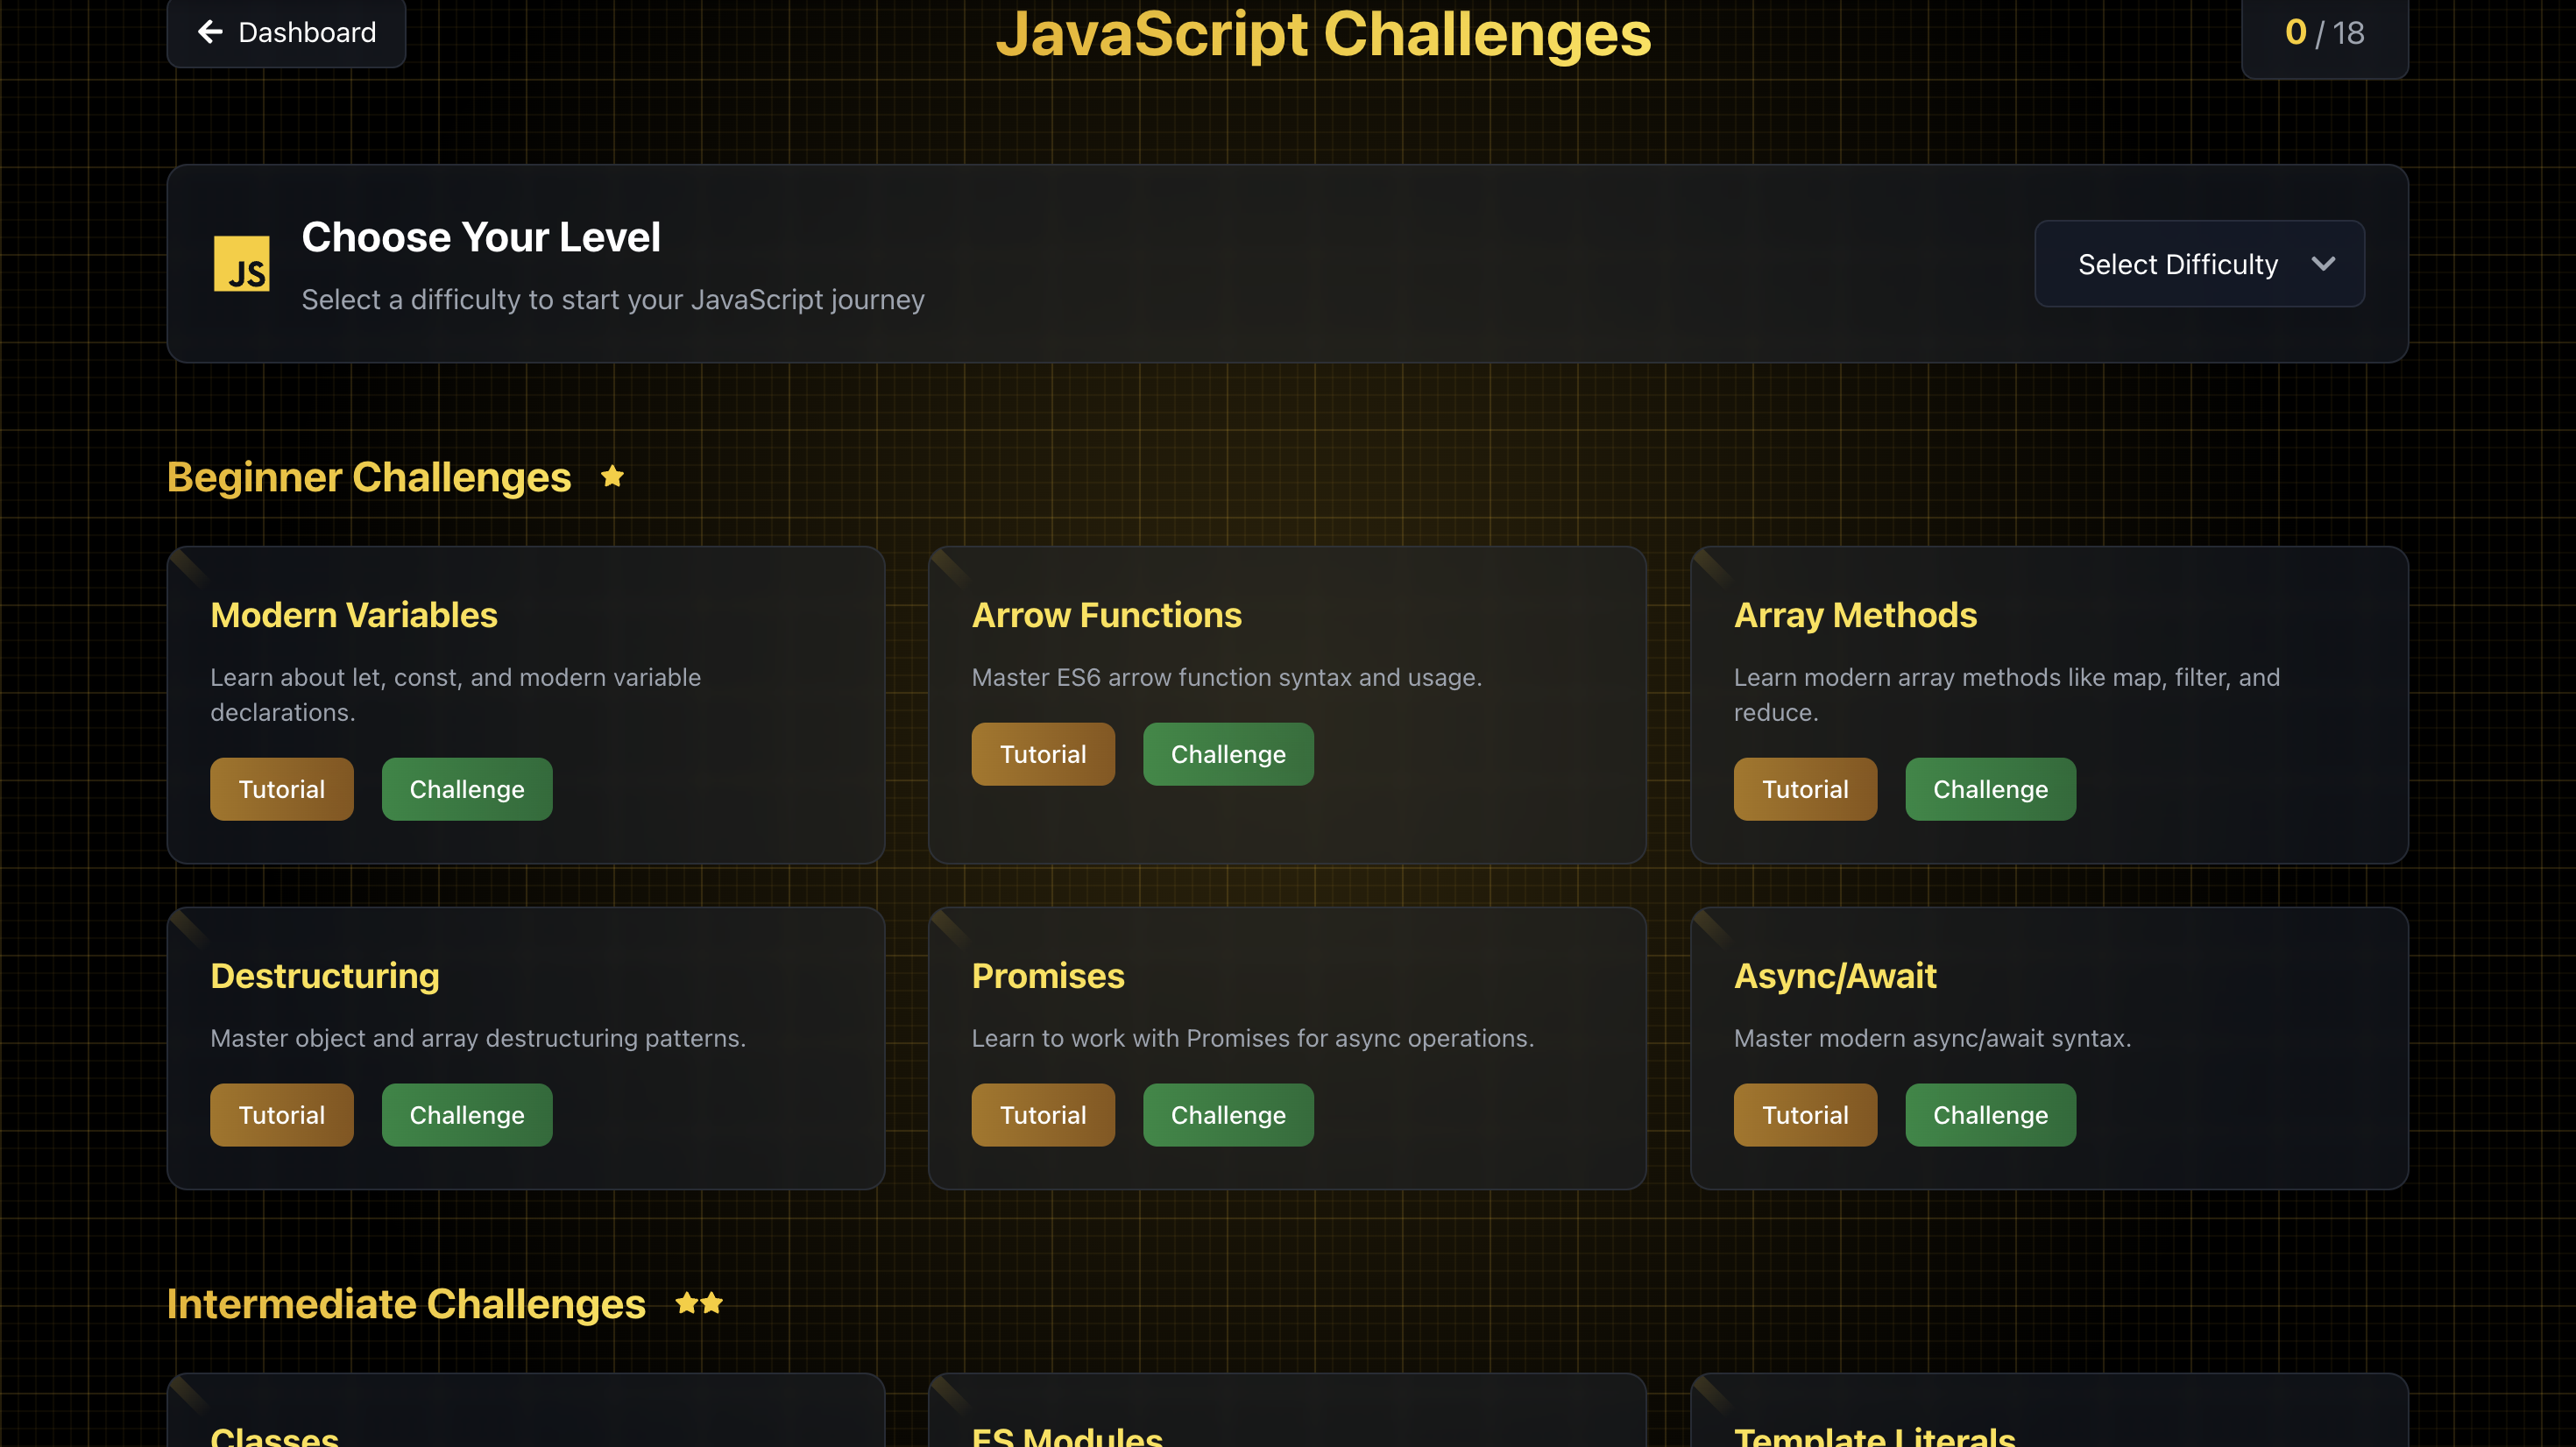
Task: Click the chevron arrow in difficulty selector
Action: (x=2323, y=264)
